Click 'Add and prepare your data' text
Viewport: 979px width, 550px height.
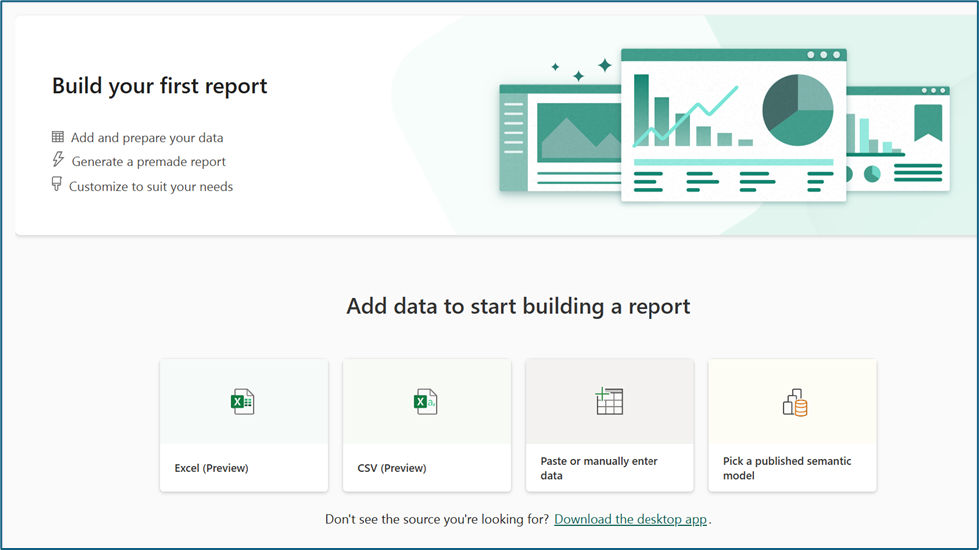[x=147, y=137]
